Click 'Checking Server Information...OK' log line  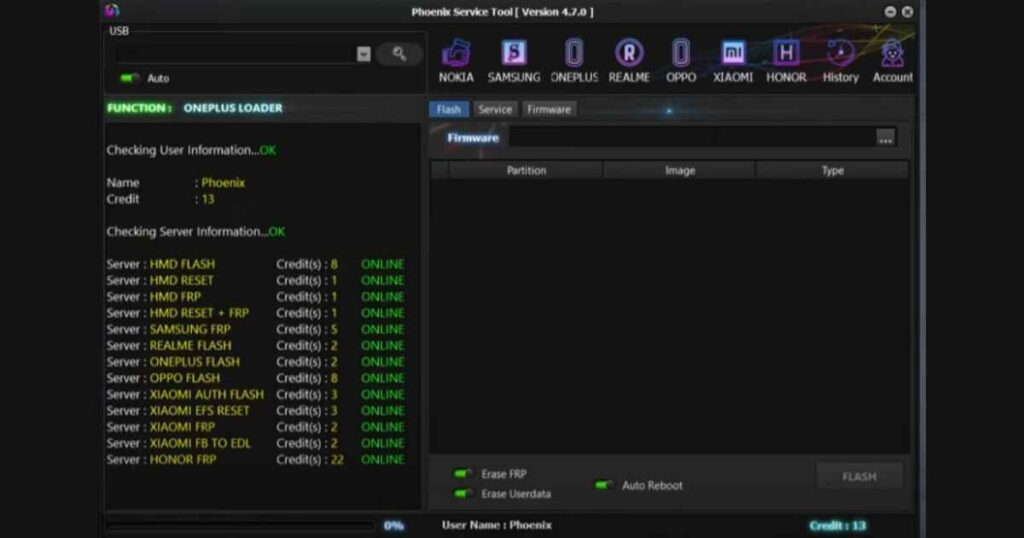[x=195, y=232]
